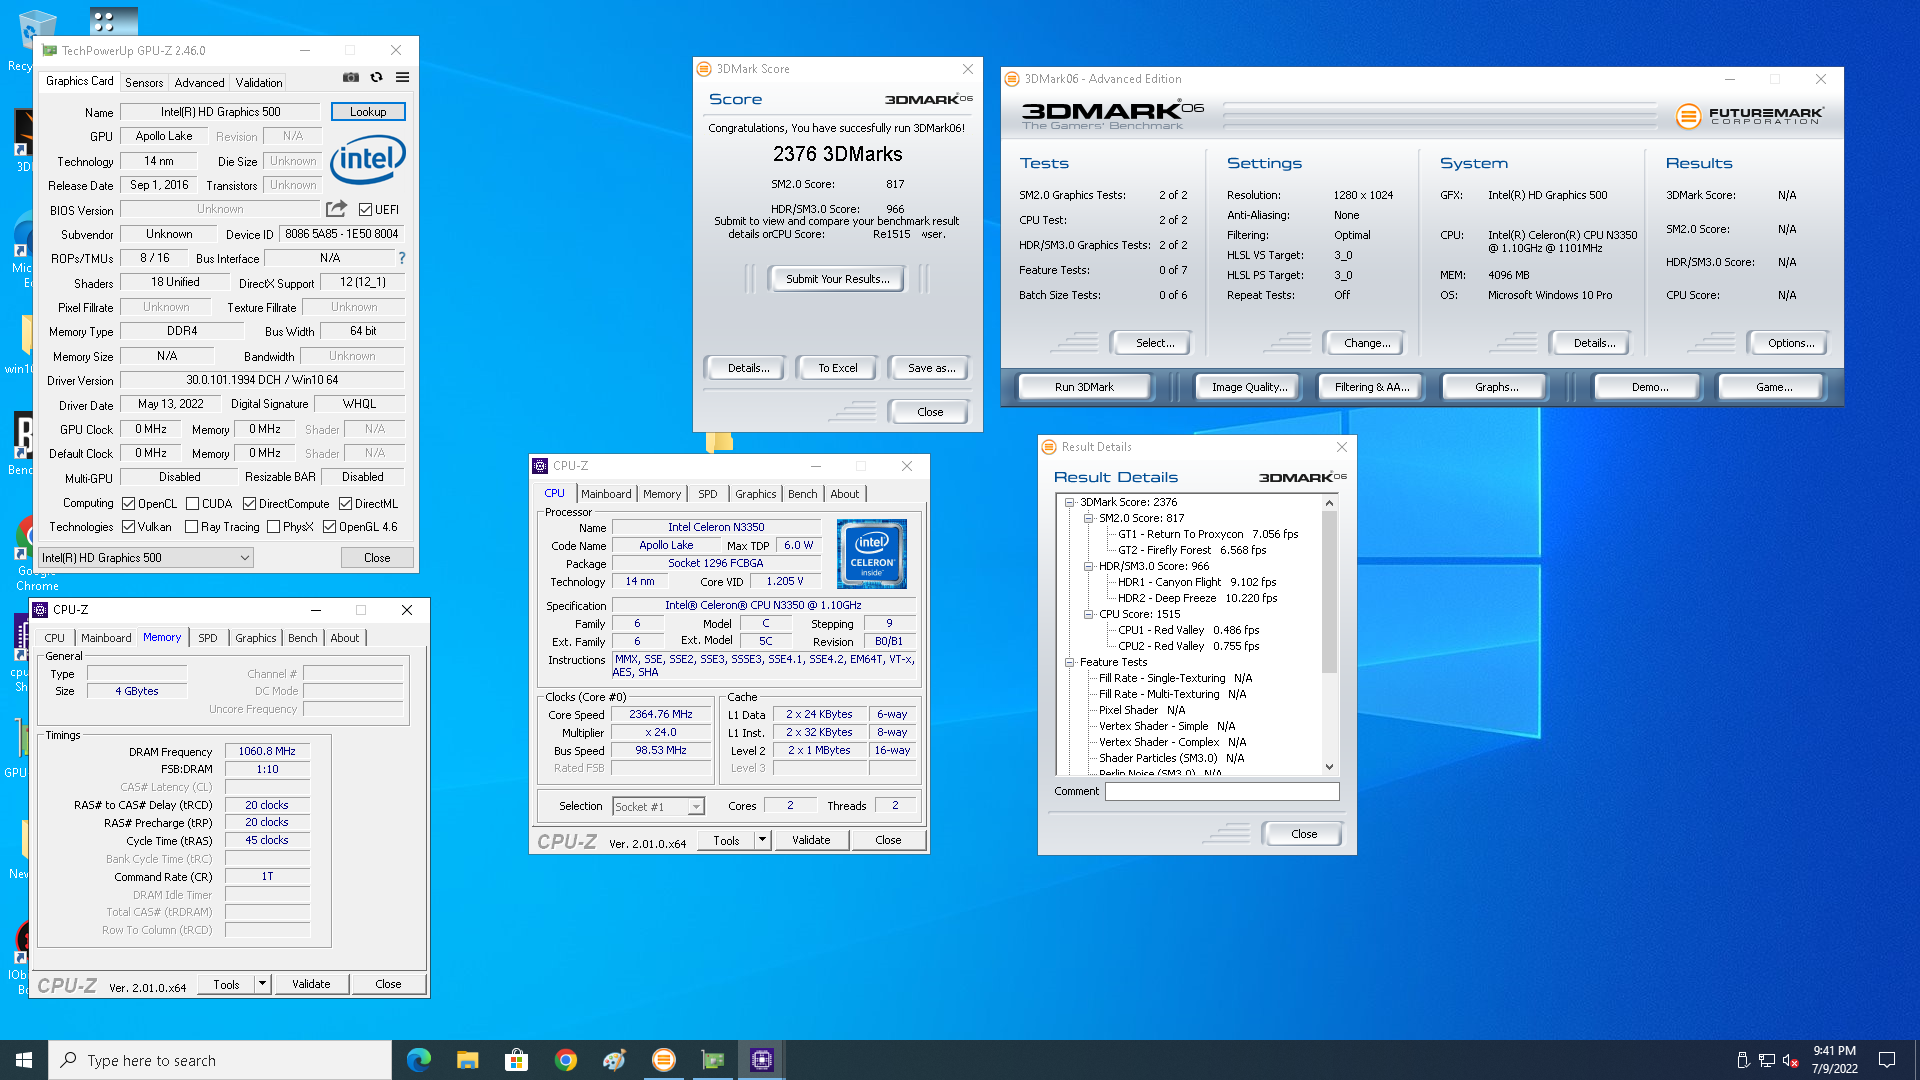Click the CPU-Z purple taskbar icon
This screenshot has width=1920, height=1080.
[762, 1060]
